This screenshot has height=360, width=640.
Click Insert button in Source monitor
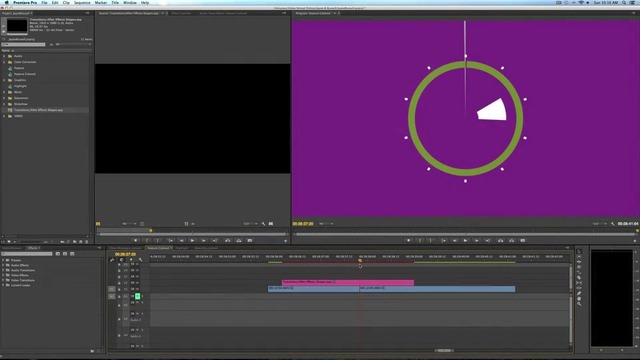[228, 240]
